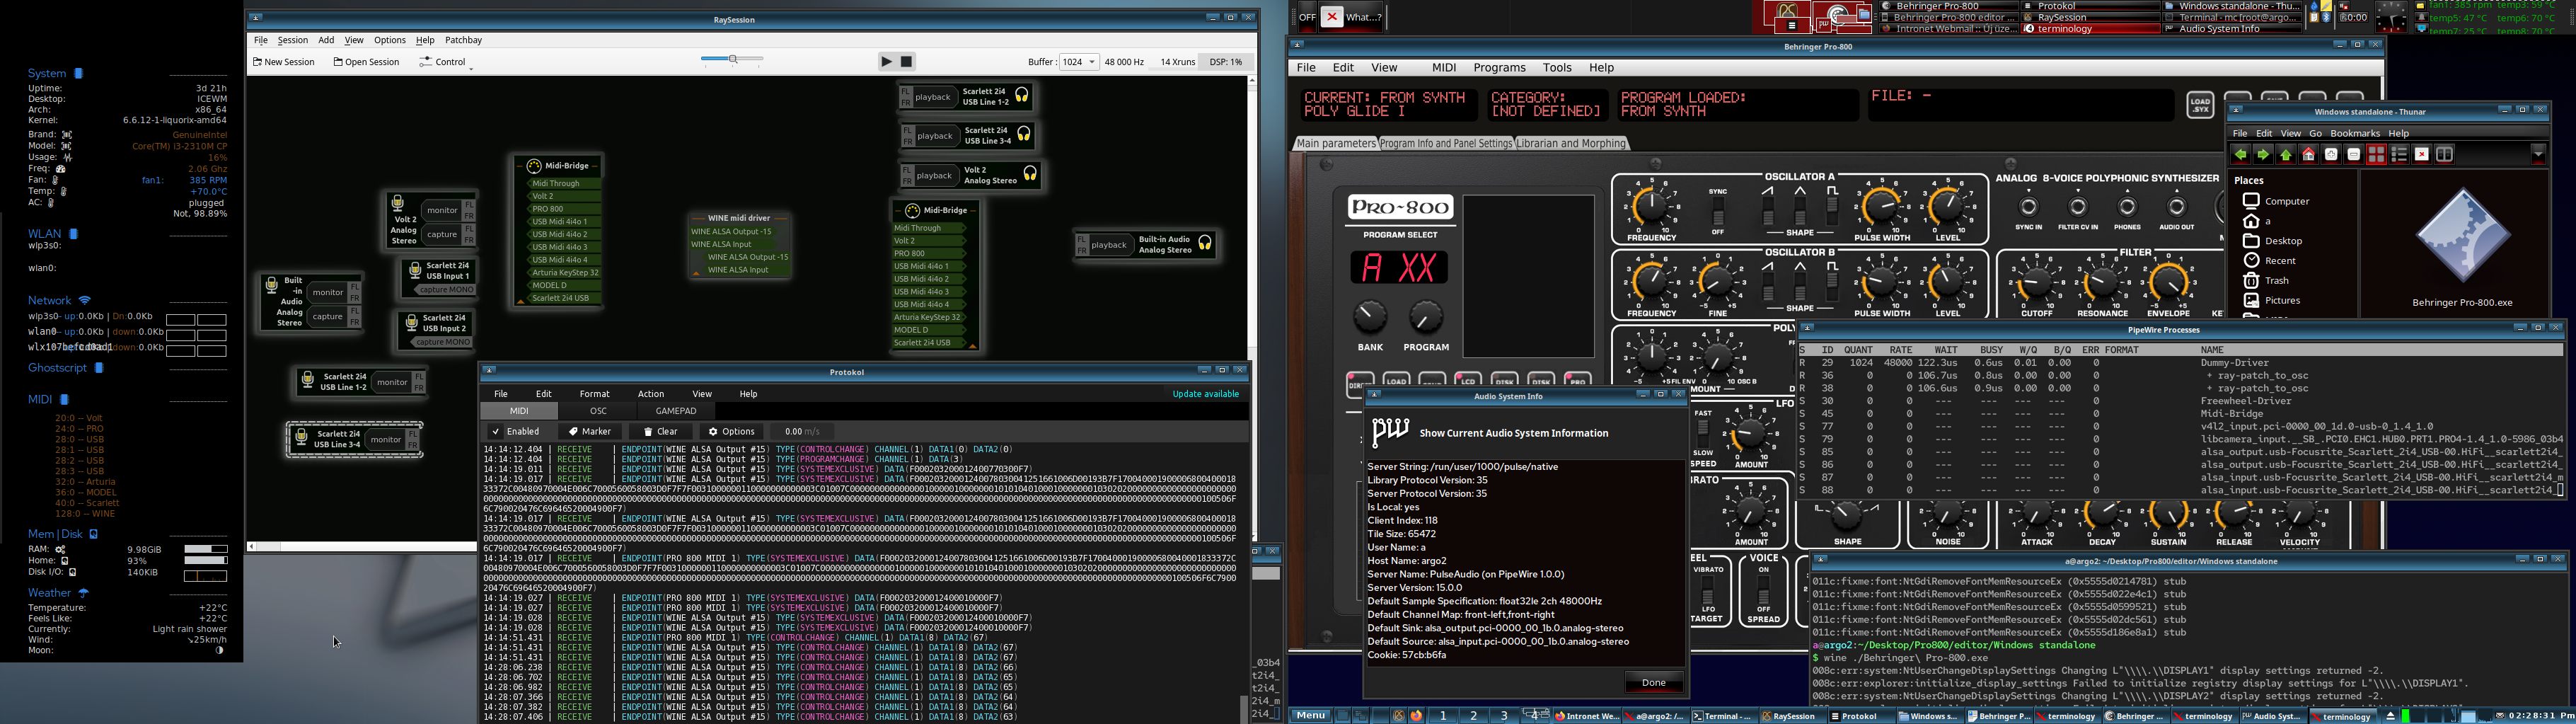Stop RaySession transport with stop icon
The image size is (2576, 724).
click(x=906, y=61)
